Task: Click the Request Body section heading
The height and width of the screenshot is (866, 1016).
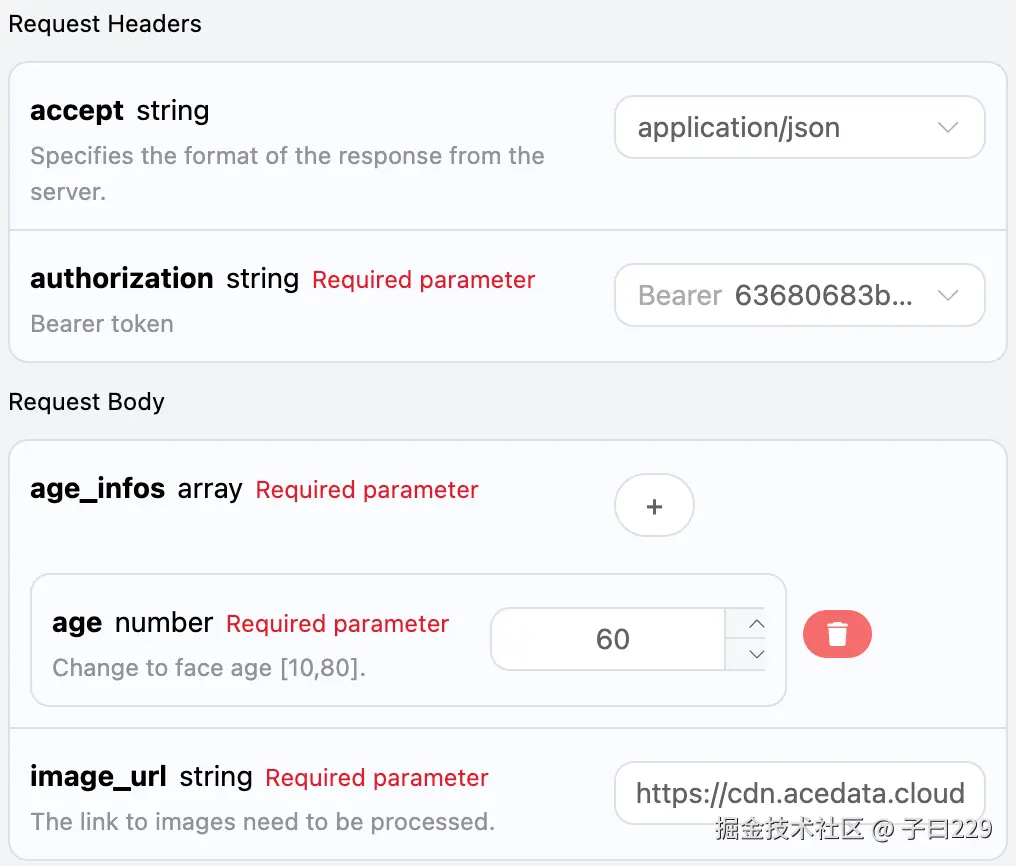Action: click(x=87, y=402)
